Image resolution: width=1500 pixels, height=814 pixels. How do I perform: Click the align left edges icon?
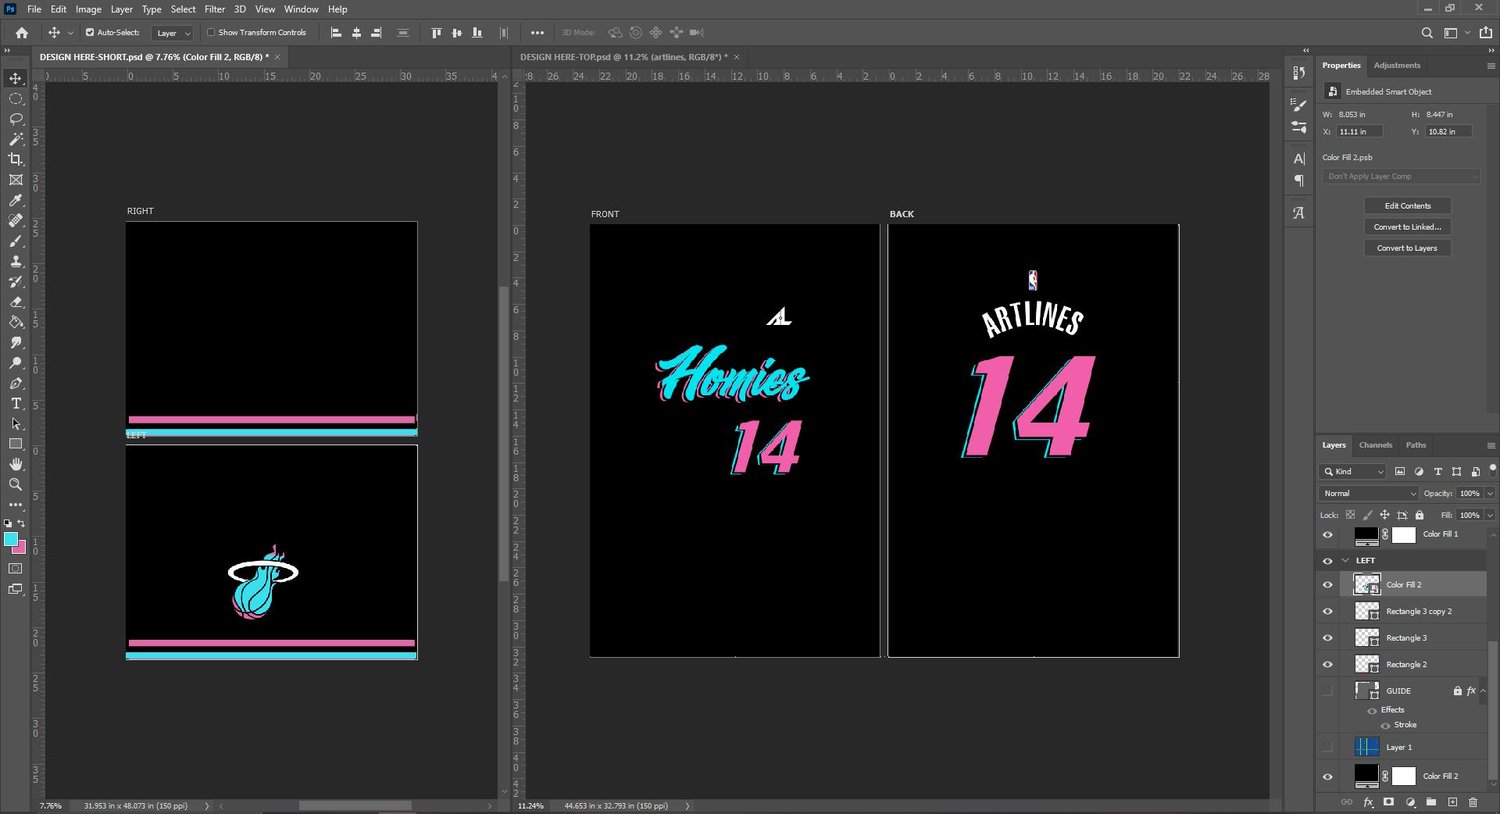[336, 33]
